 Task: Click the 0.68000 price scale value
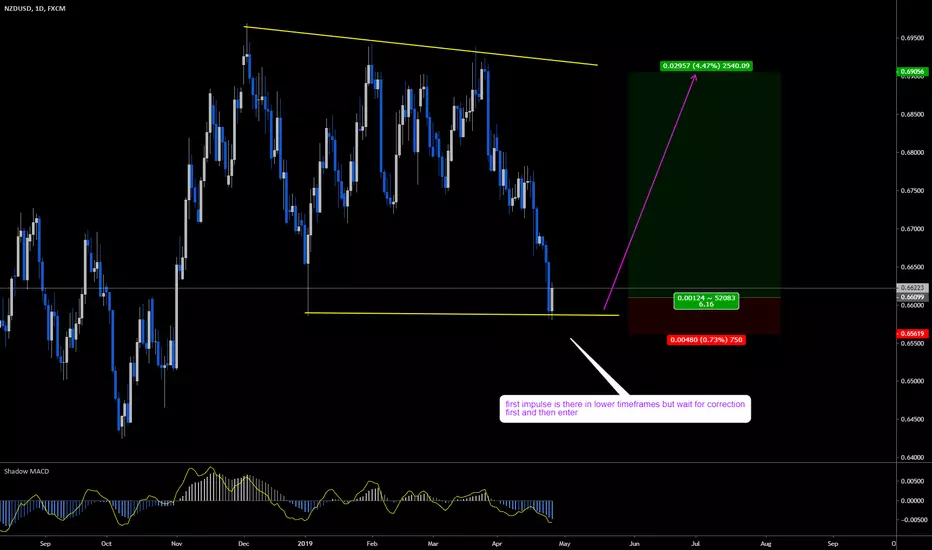click(913, 152)
